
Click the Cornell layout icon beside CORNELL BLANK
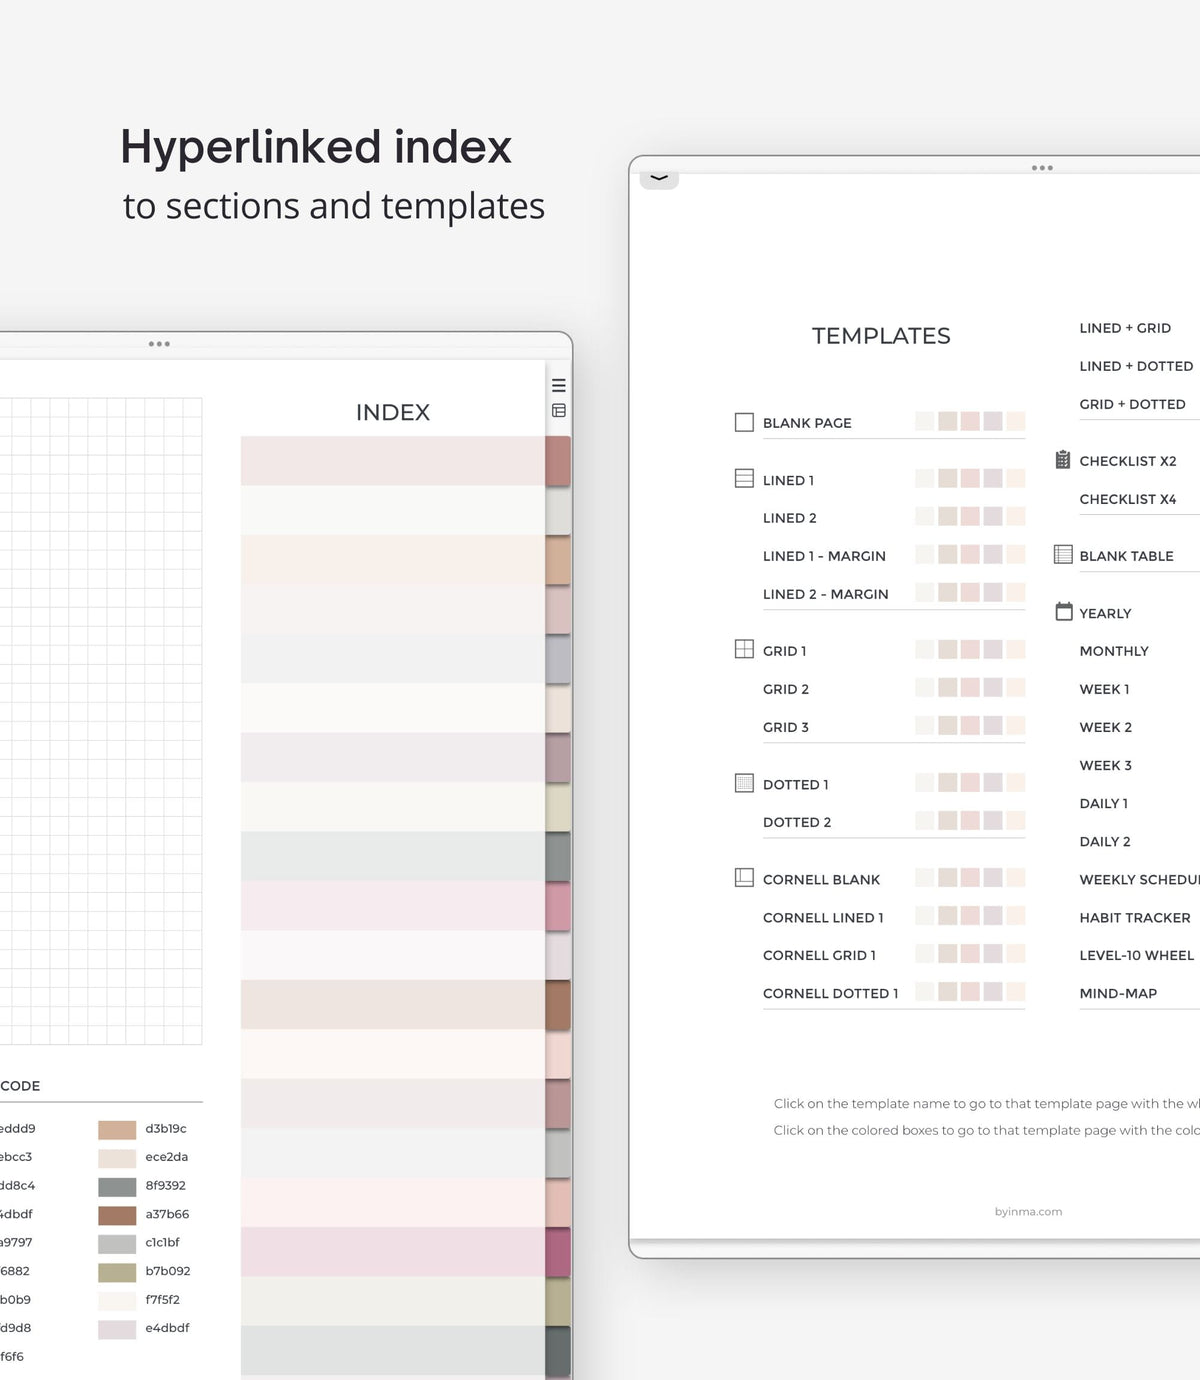744,878
